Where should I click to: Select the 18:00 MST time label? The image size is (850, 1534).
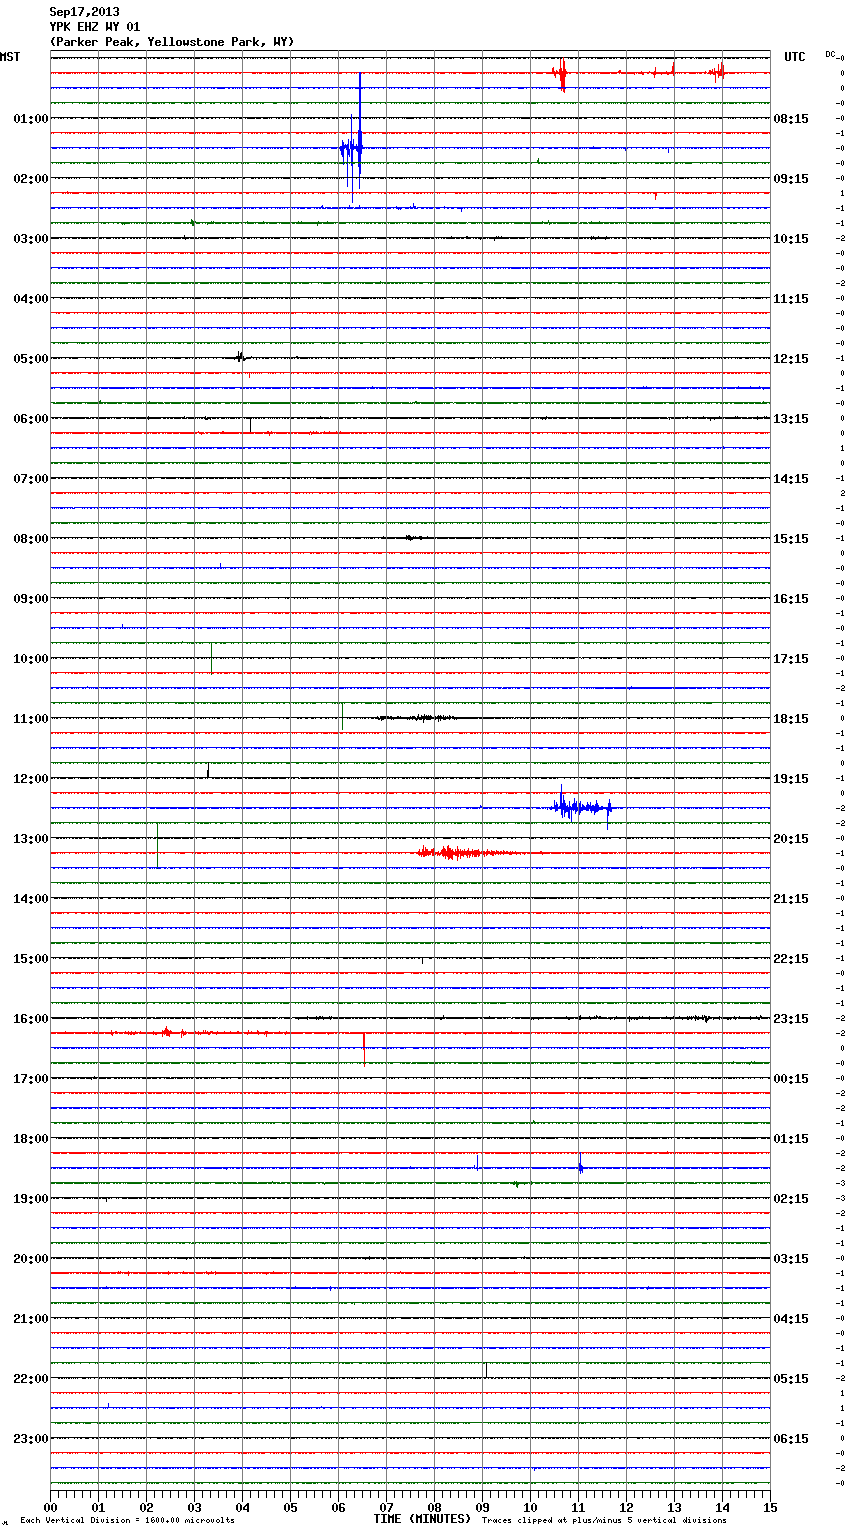[x=31, y=1139]
